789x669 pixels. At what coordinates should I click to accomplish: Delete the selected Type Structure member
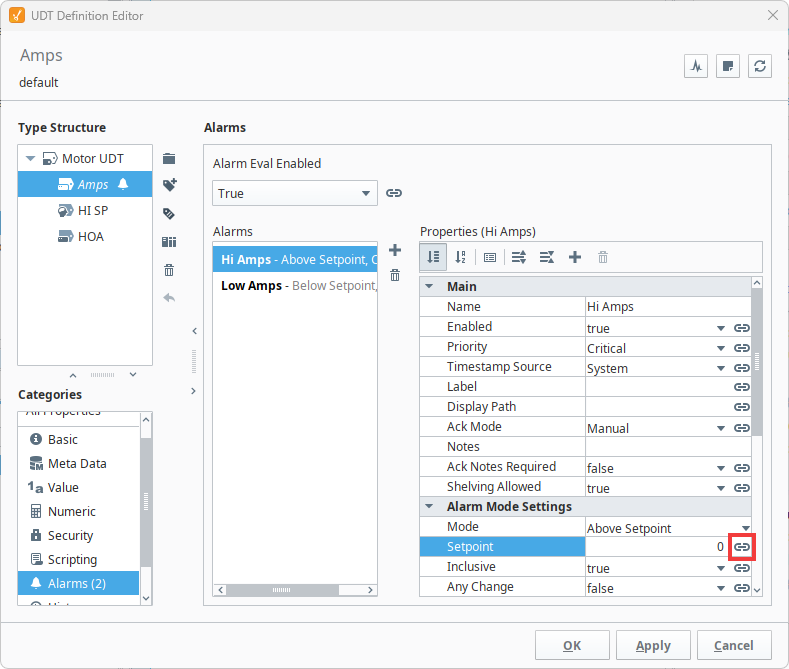tap(169, 270)
